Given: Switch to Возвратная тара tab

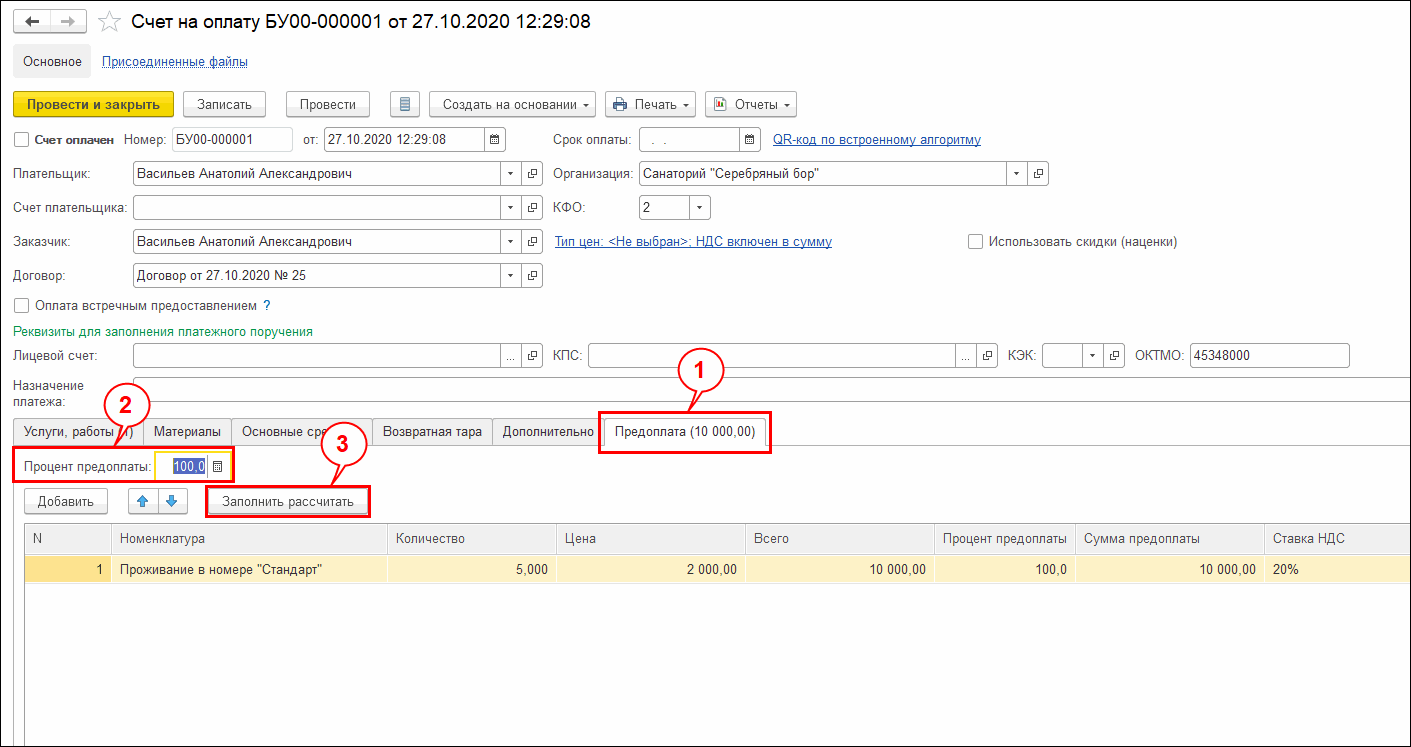Looking at the screenshot, I should click(x=432, y=431).
